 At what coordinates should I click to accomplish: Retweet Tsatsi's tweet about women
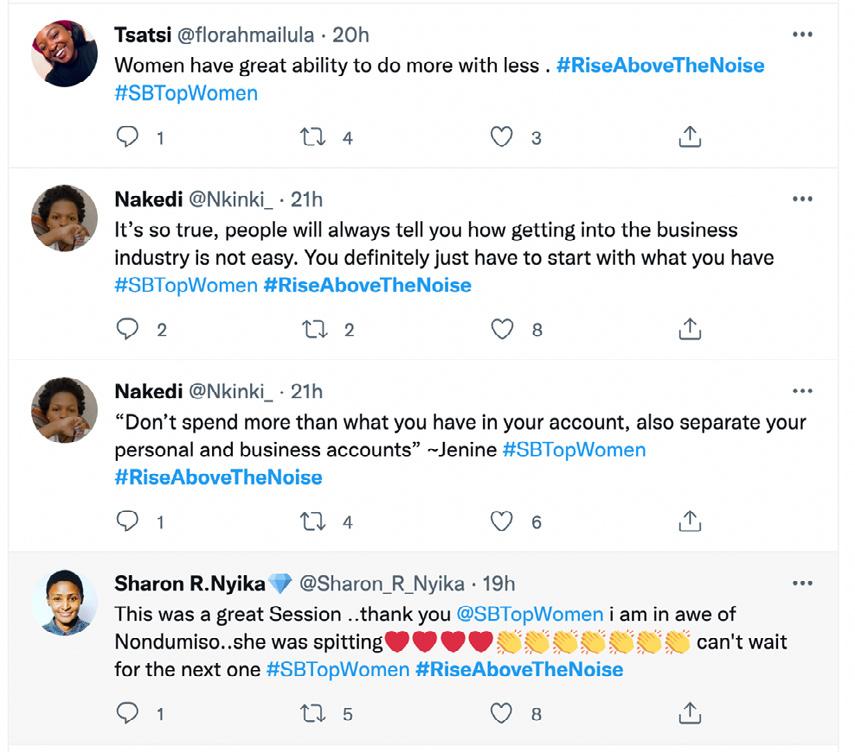click(x=313, y=137)
